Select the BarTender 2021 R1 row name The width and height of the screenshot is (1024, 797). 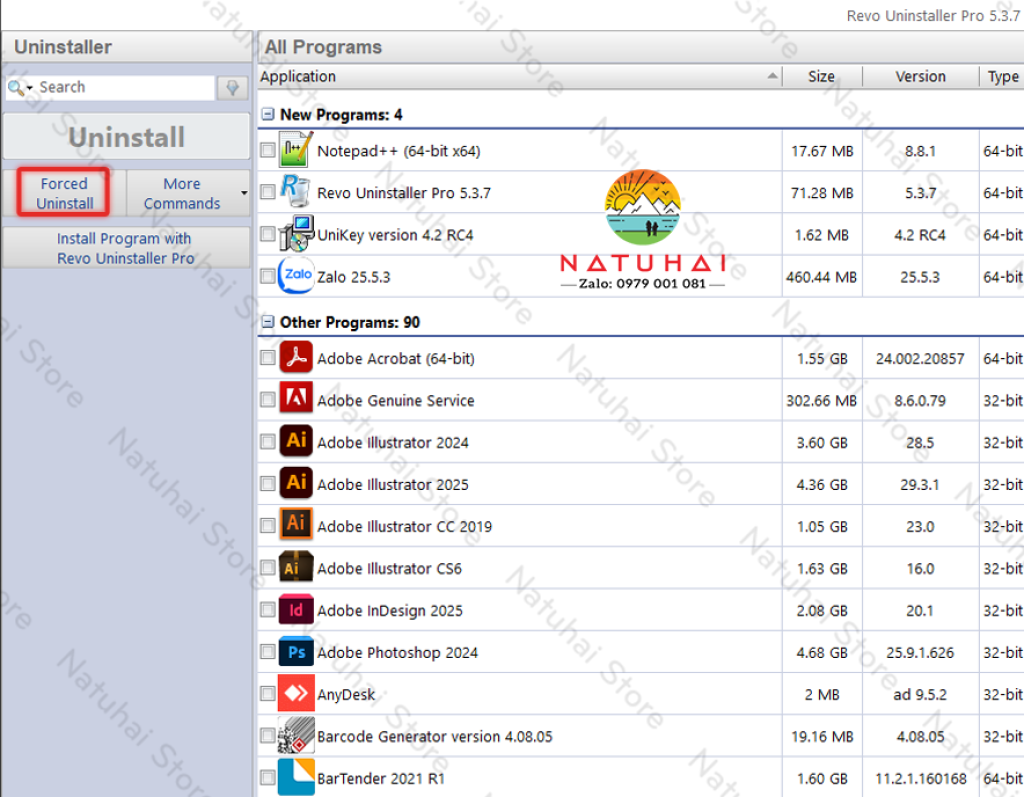[381, 779]
